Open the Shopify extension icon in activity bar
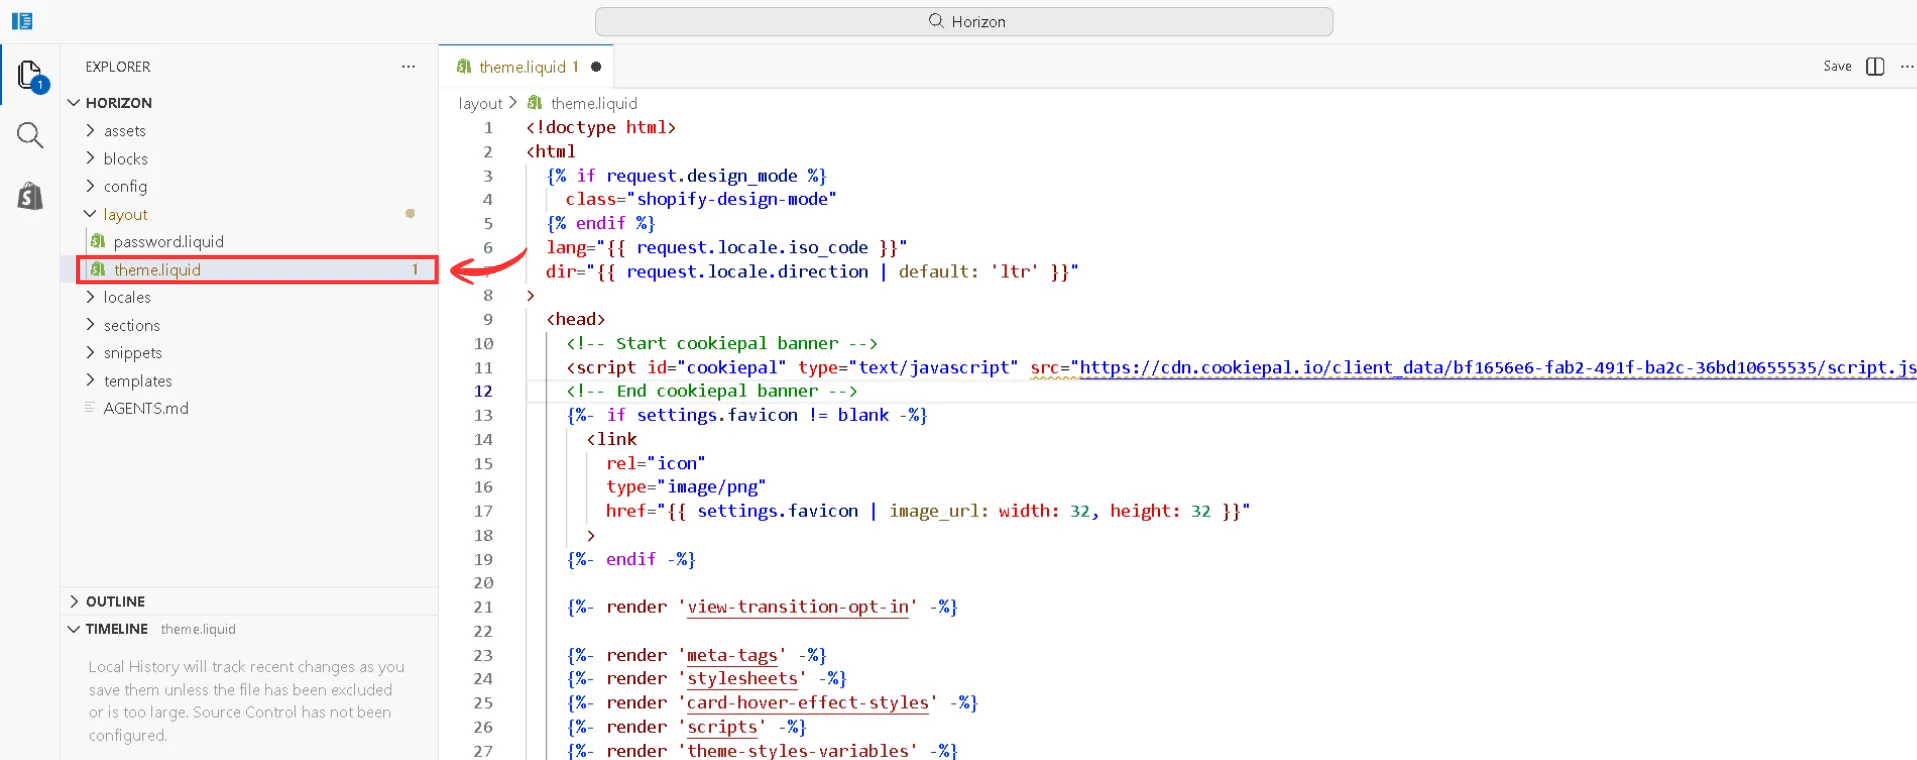 pos(30,195)
